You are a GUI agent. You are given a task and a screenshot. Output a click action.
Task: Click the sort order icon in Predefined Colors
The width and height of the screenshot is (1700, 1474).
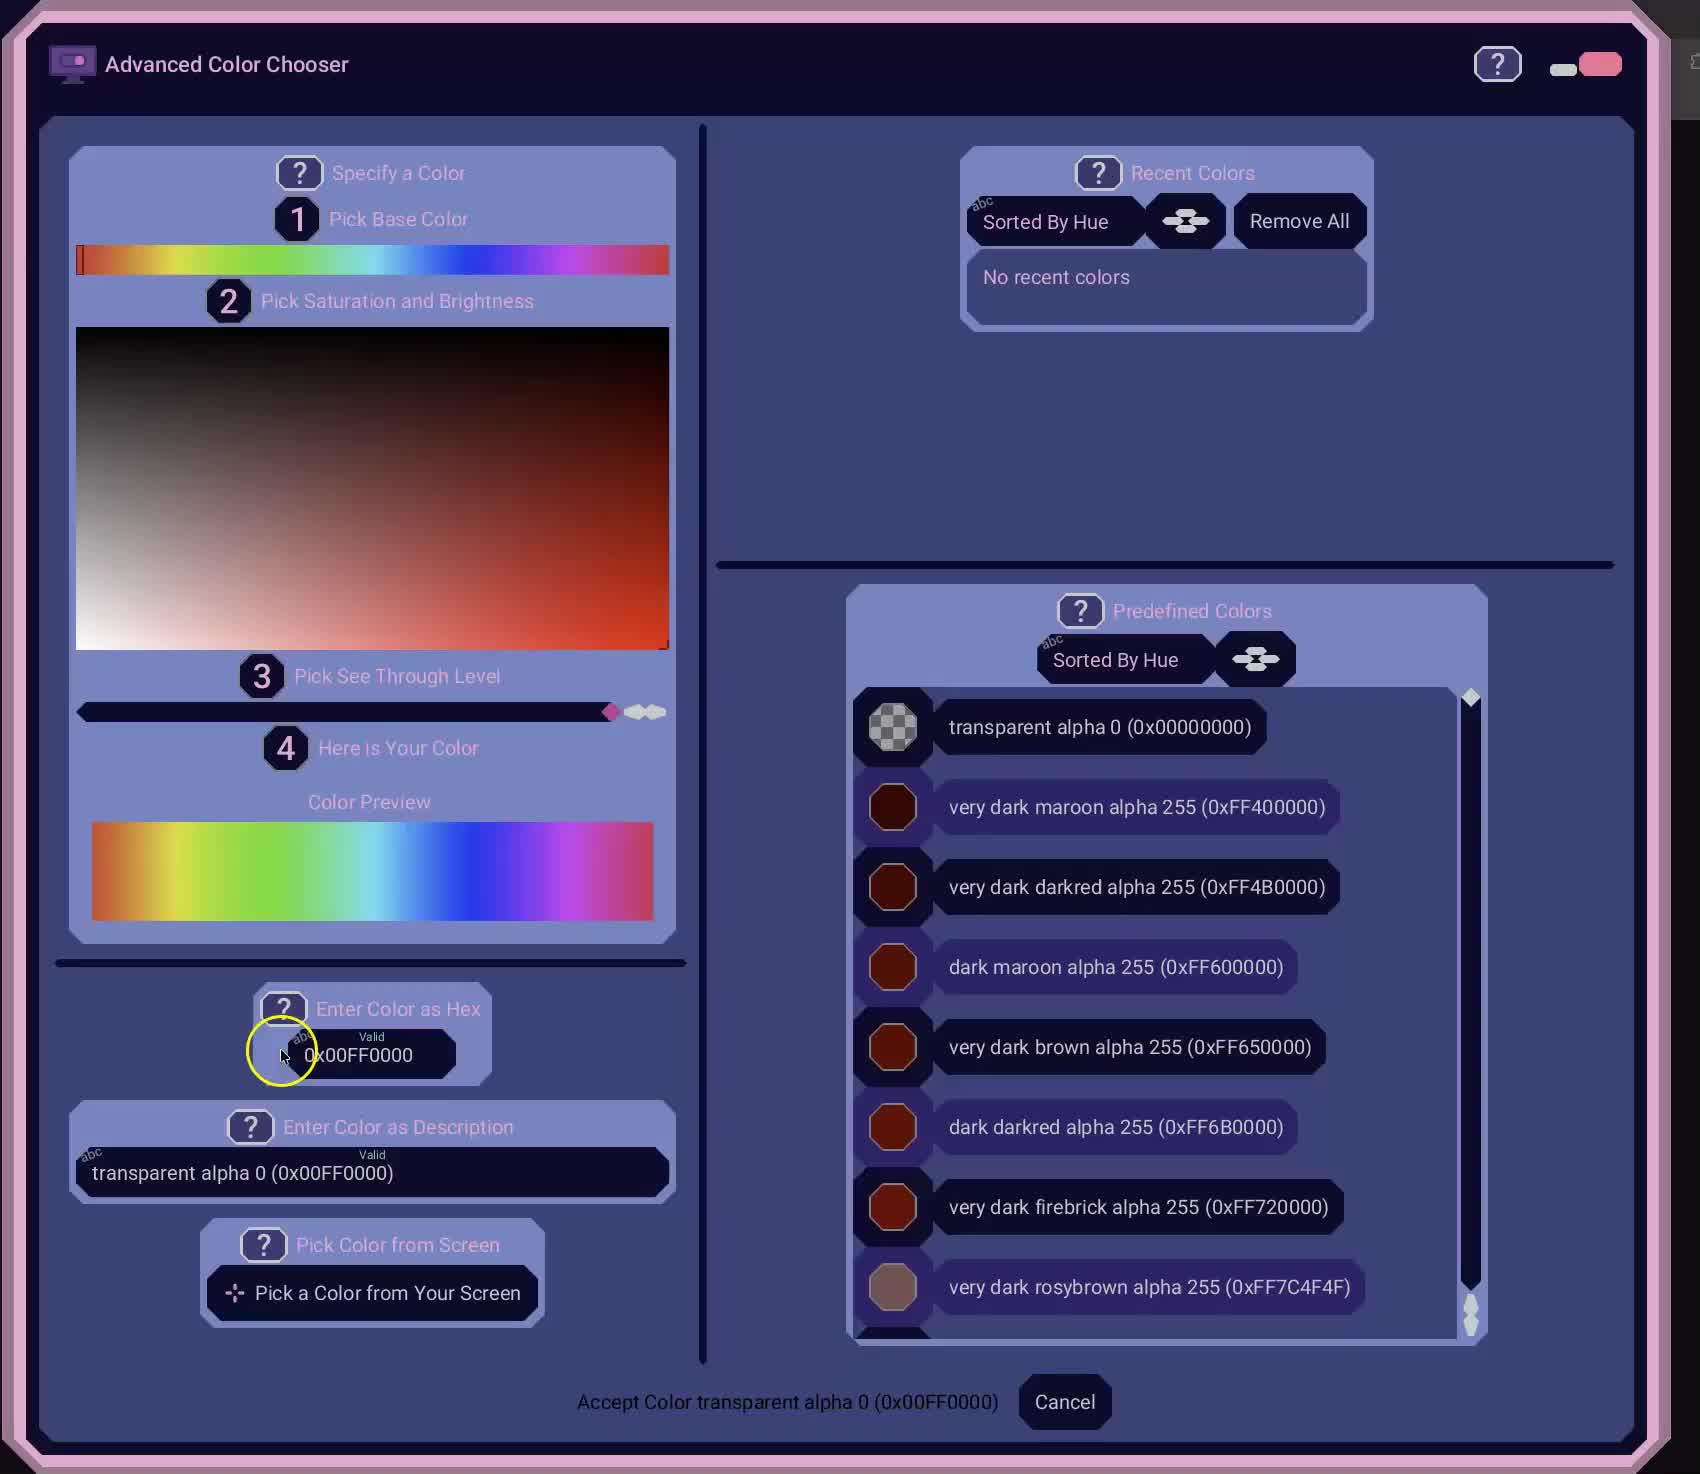1256,659
